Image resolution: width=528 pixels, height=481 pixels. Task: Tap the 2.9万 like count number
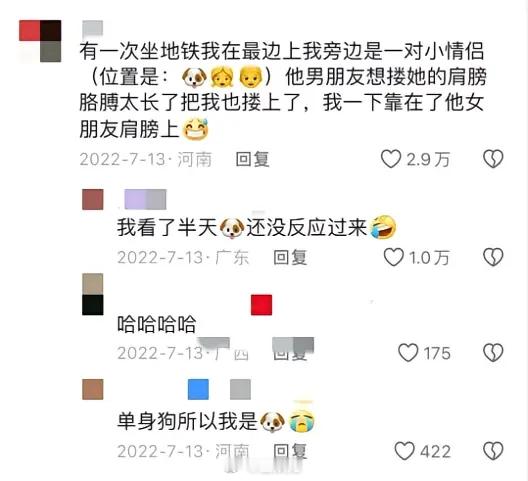click(x=428, y=159)
